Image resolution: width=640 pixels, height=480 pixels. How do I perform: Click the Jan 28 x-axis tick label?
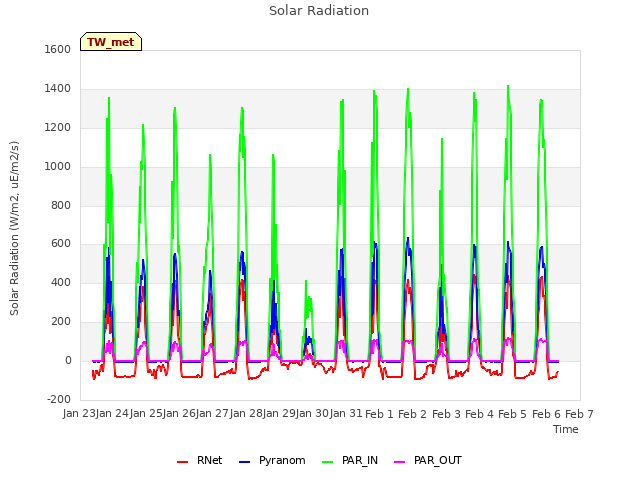pos(246,413)
